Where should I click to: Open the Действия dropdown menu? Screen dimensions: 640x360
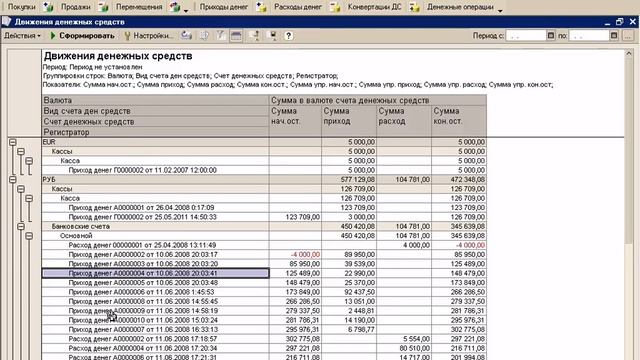(x=22, y=36)
